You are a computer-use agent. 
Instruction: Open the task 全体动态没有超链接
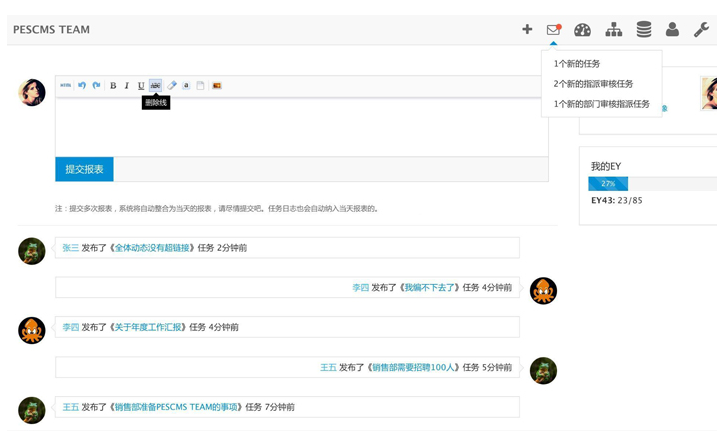point(152,248)
